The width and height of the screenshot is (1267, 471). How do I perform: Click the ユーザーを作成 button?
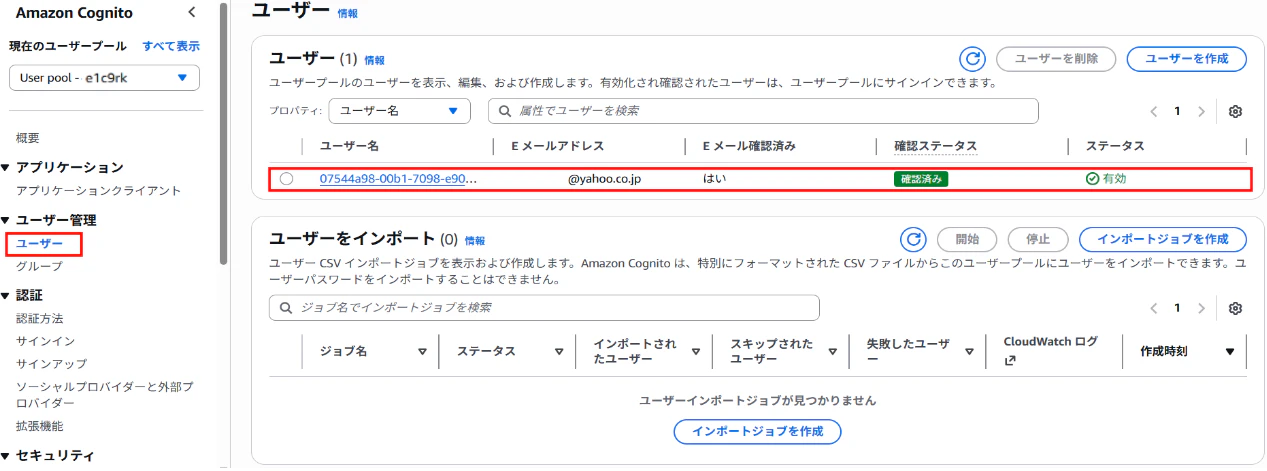click(x=1187, y=59)
